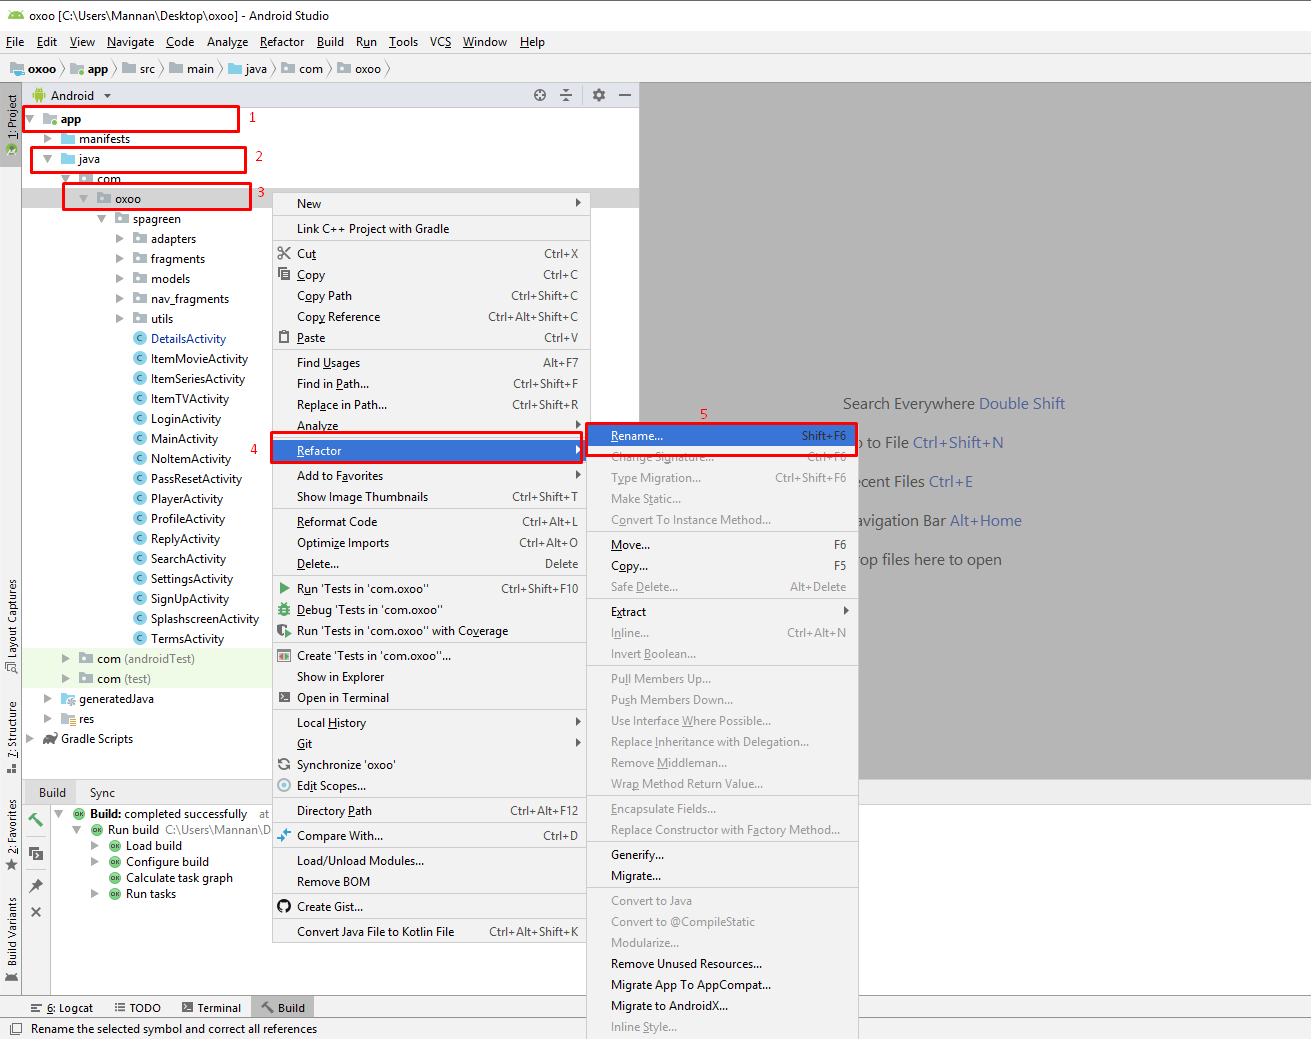This screenshot has width=1311, height=1039.
Task: Click the pin icon in Build panel
Action: coord(36,886)
